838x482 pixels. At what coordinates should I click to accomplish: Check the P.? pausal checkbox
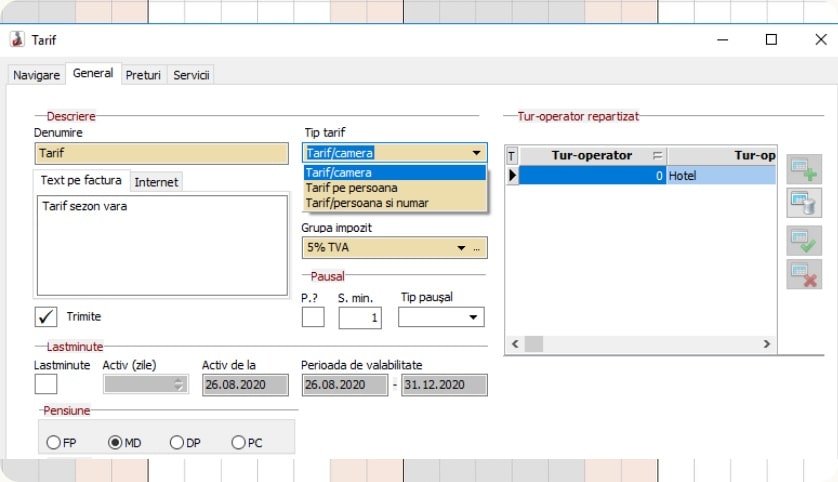click(313, 317)
